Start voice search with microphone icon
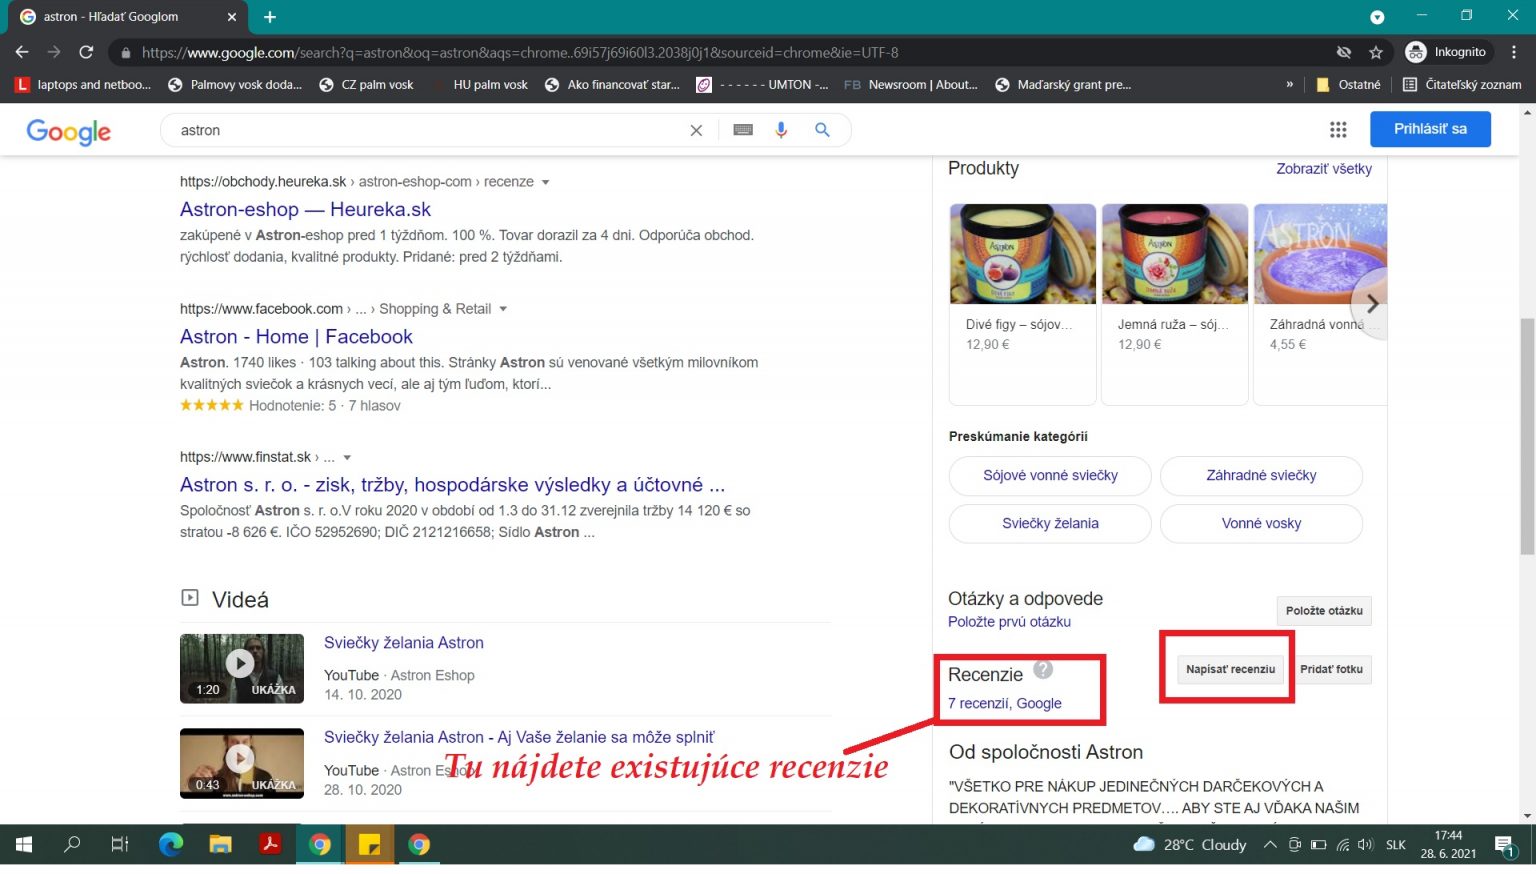The image size is (1536, 874). click(x=782, y=130)
